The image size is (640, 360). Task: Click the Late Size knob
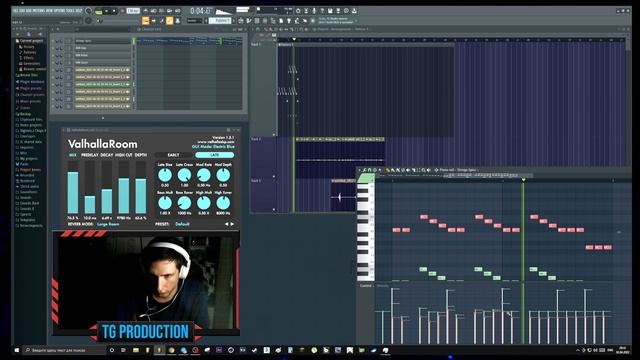tap(165, 175)
